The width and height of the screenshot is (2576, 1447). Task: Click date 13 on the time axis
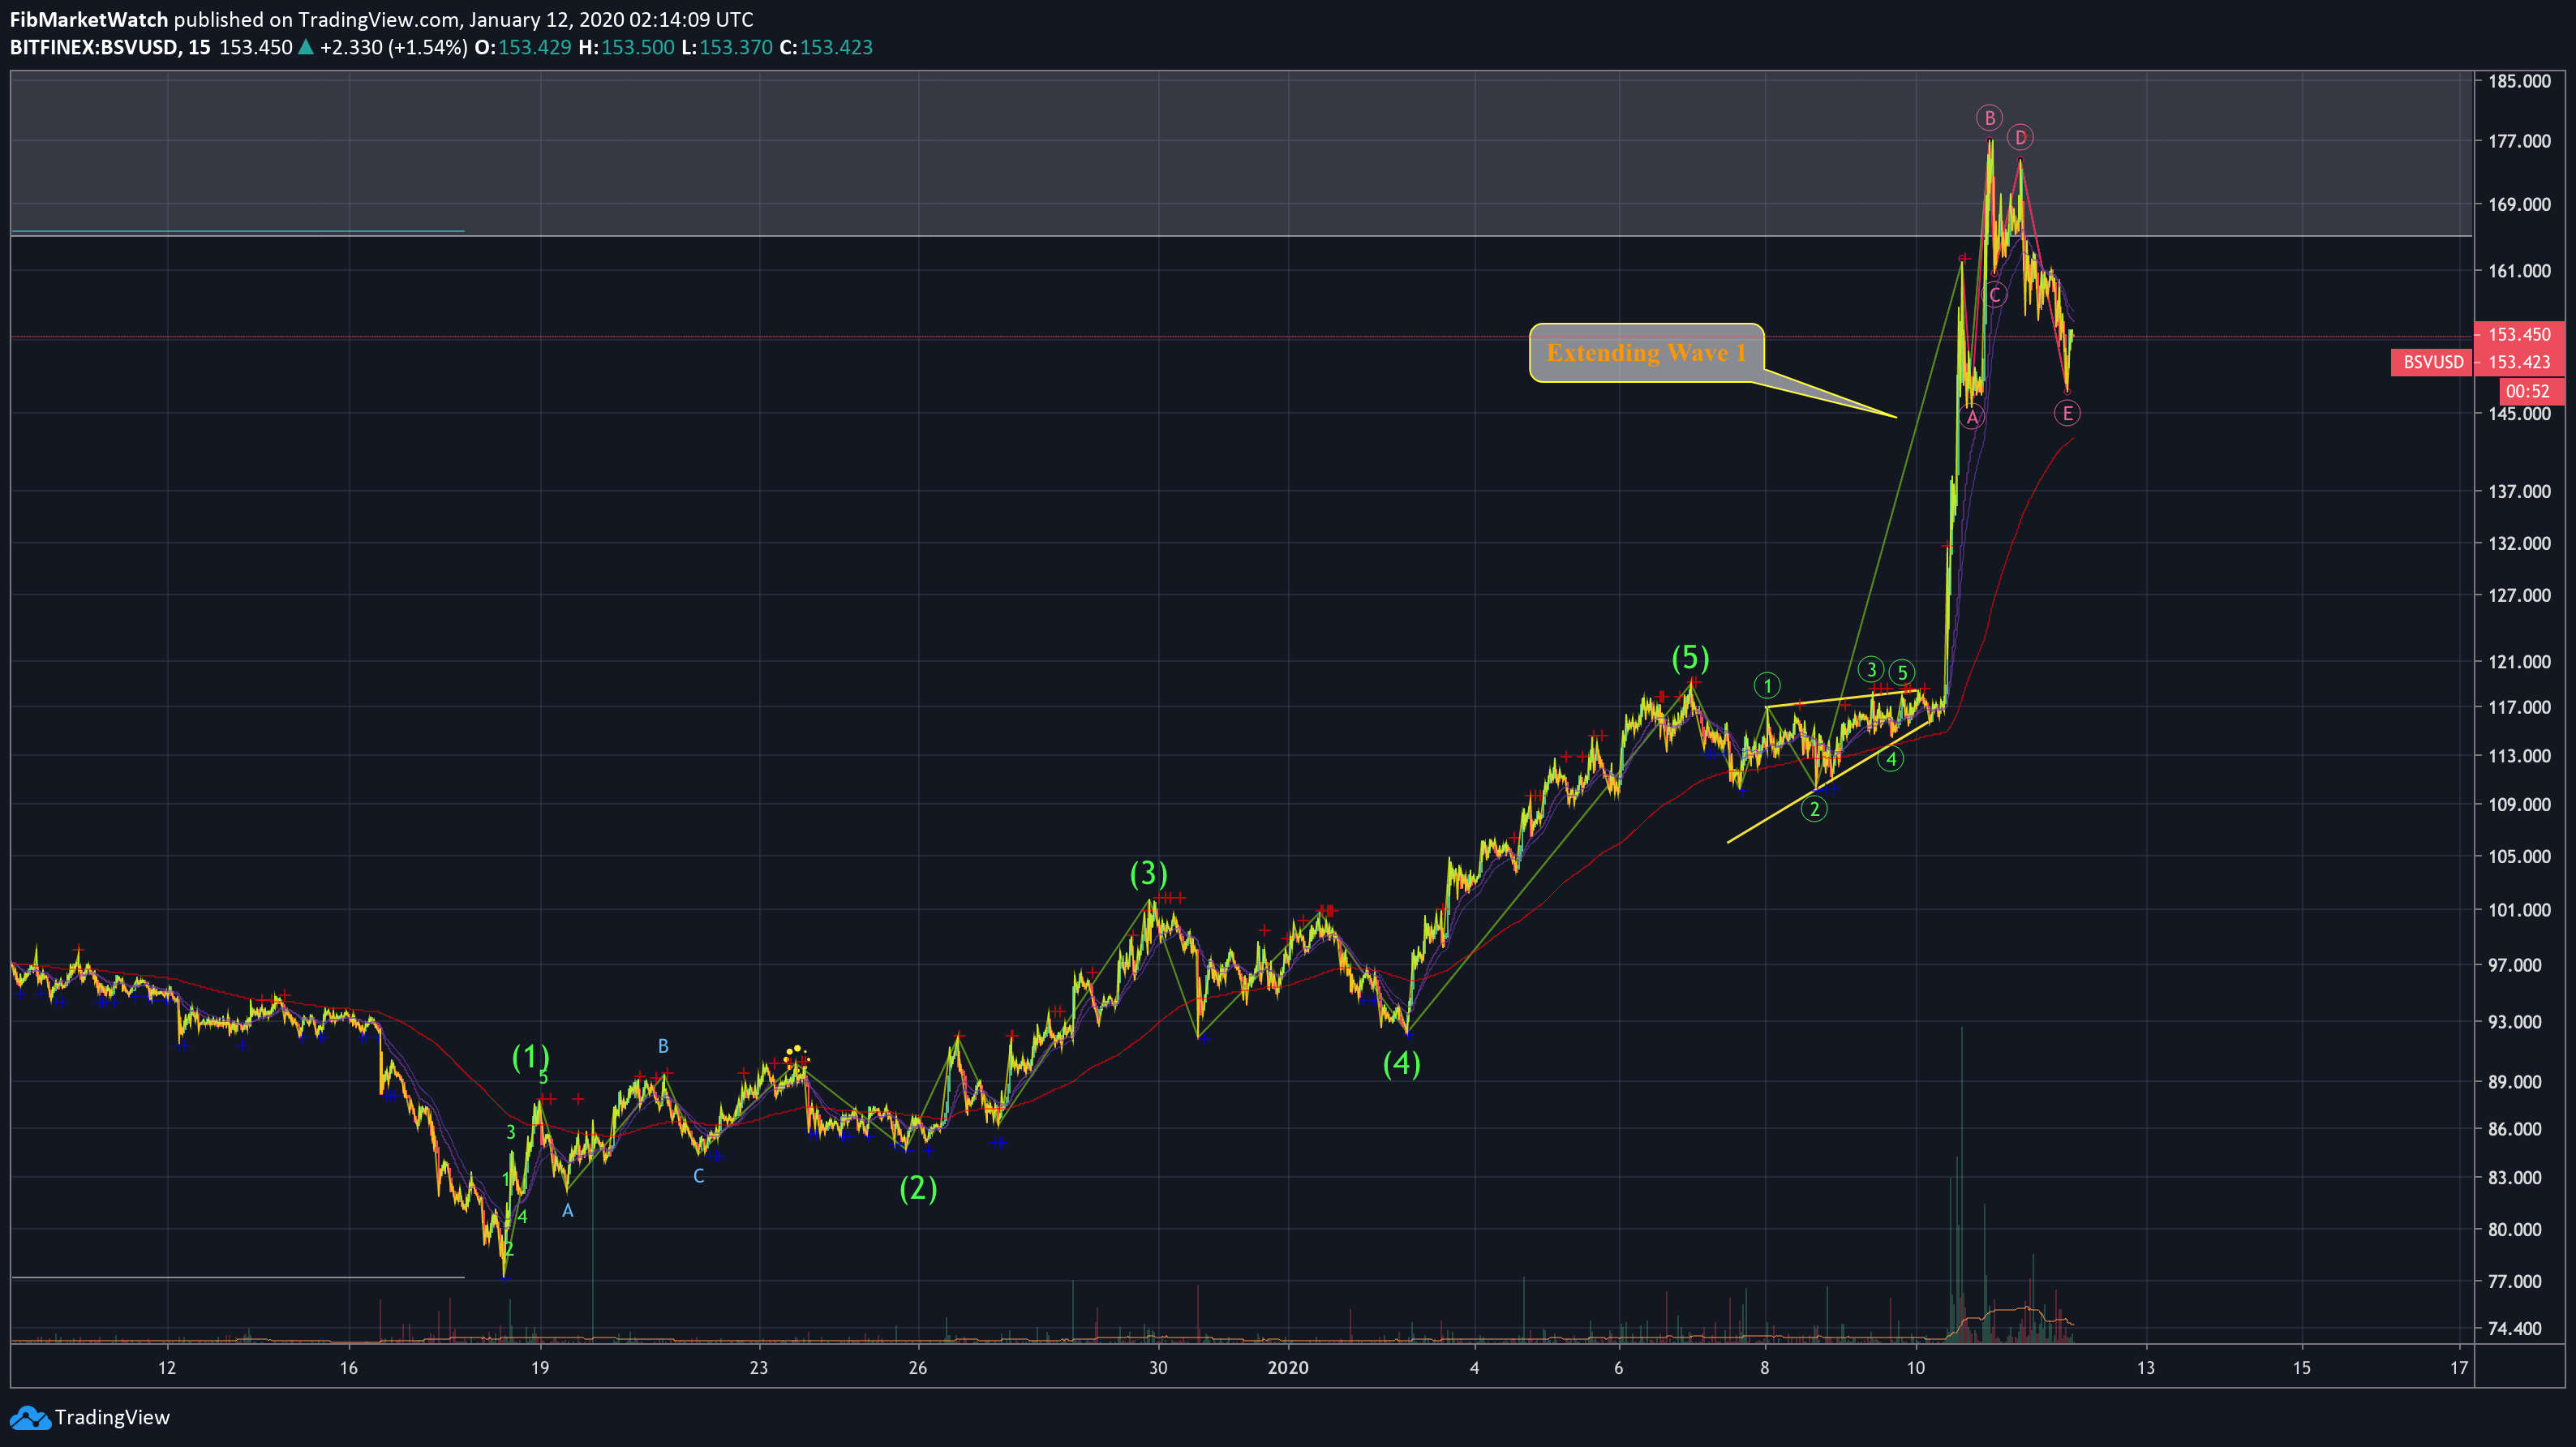(x=2146, y=1368)
